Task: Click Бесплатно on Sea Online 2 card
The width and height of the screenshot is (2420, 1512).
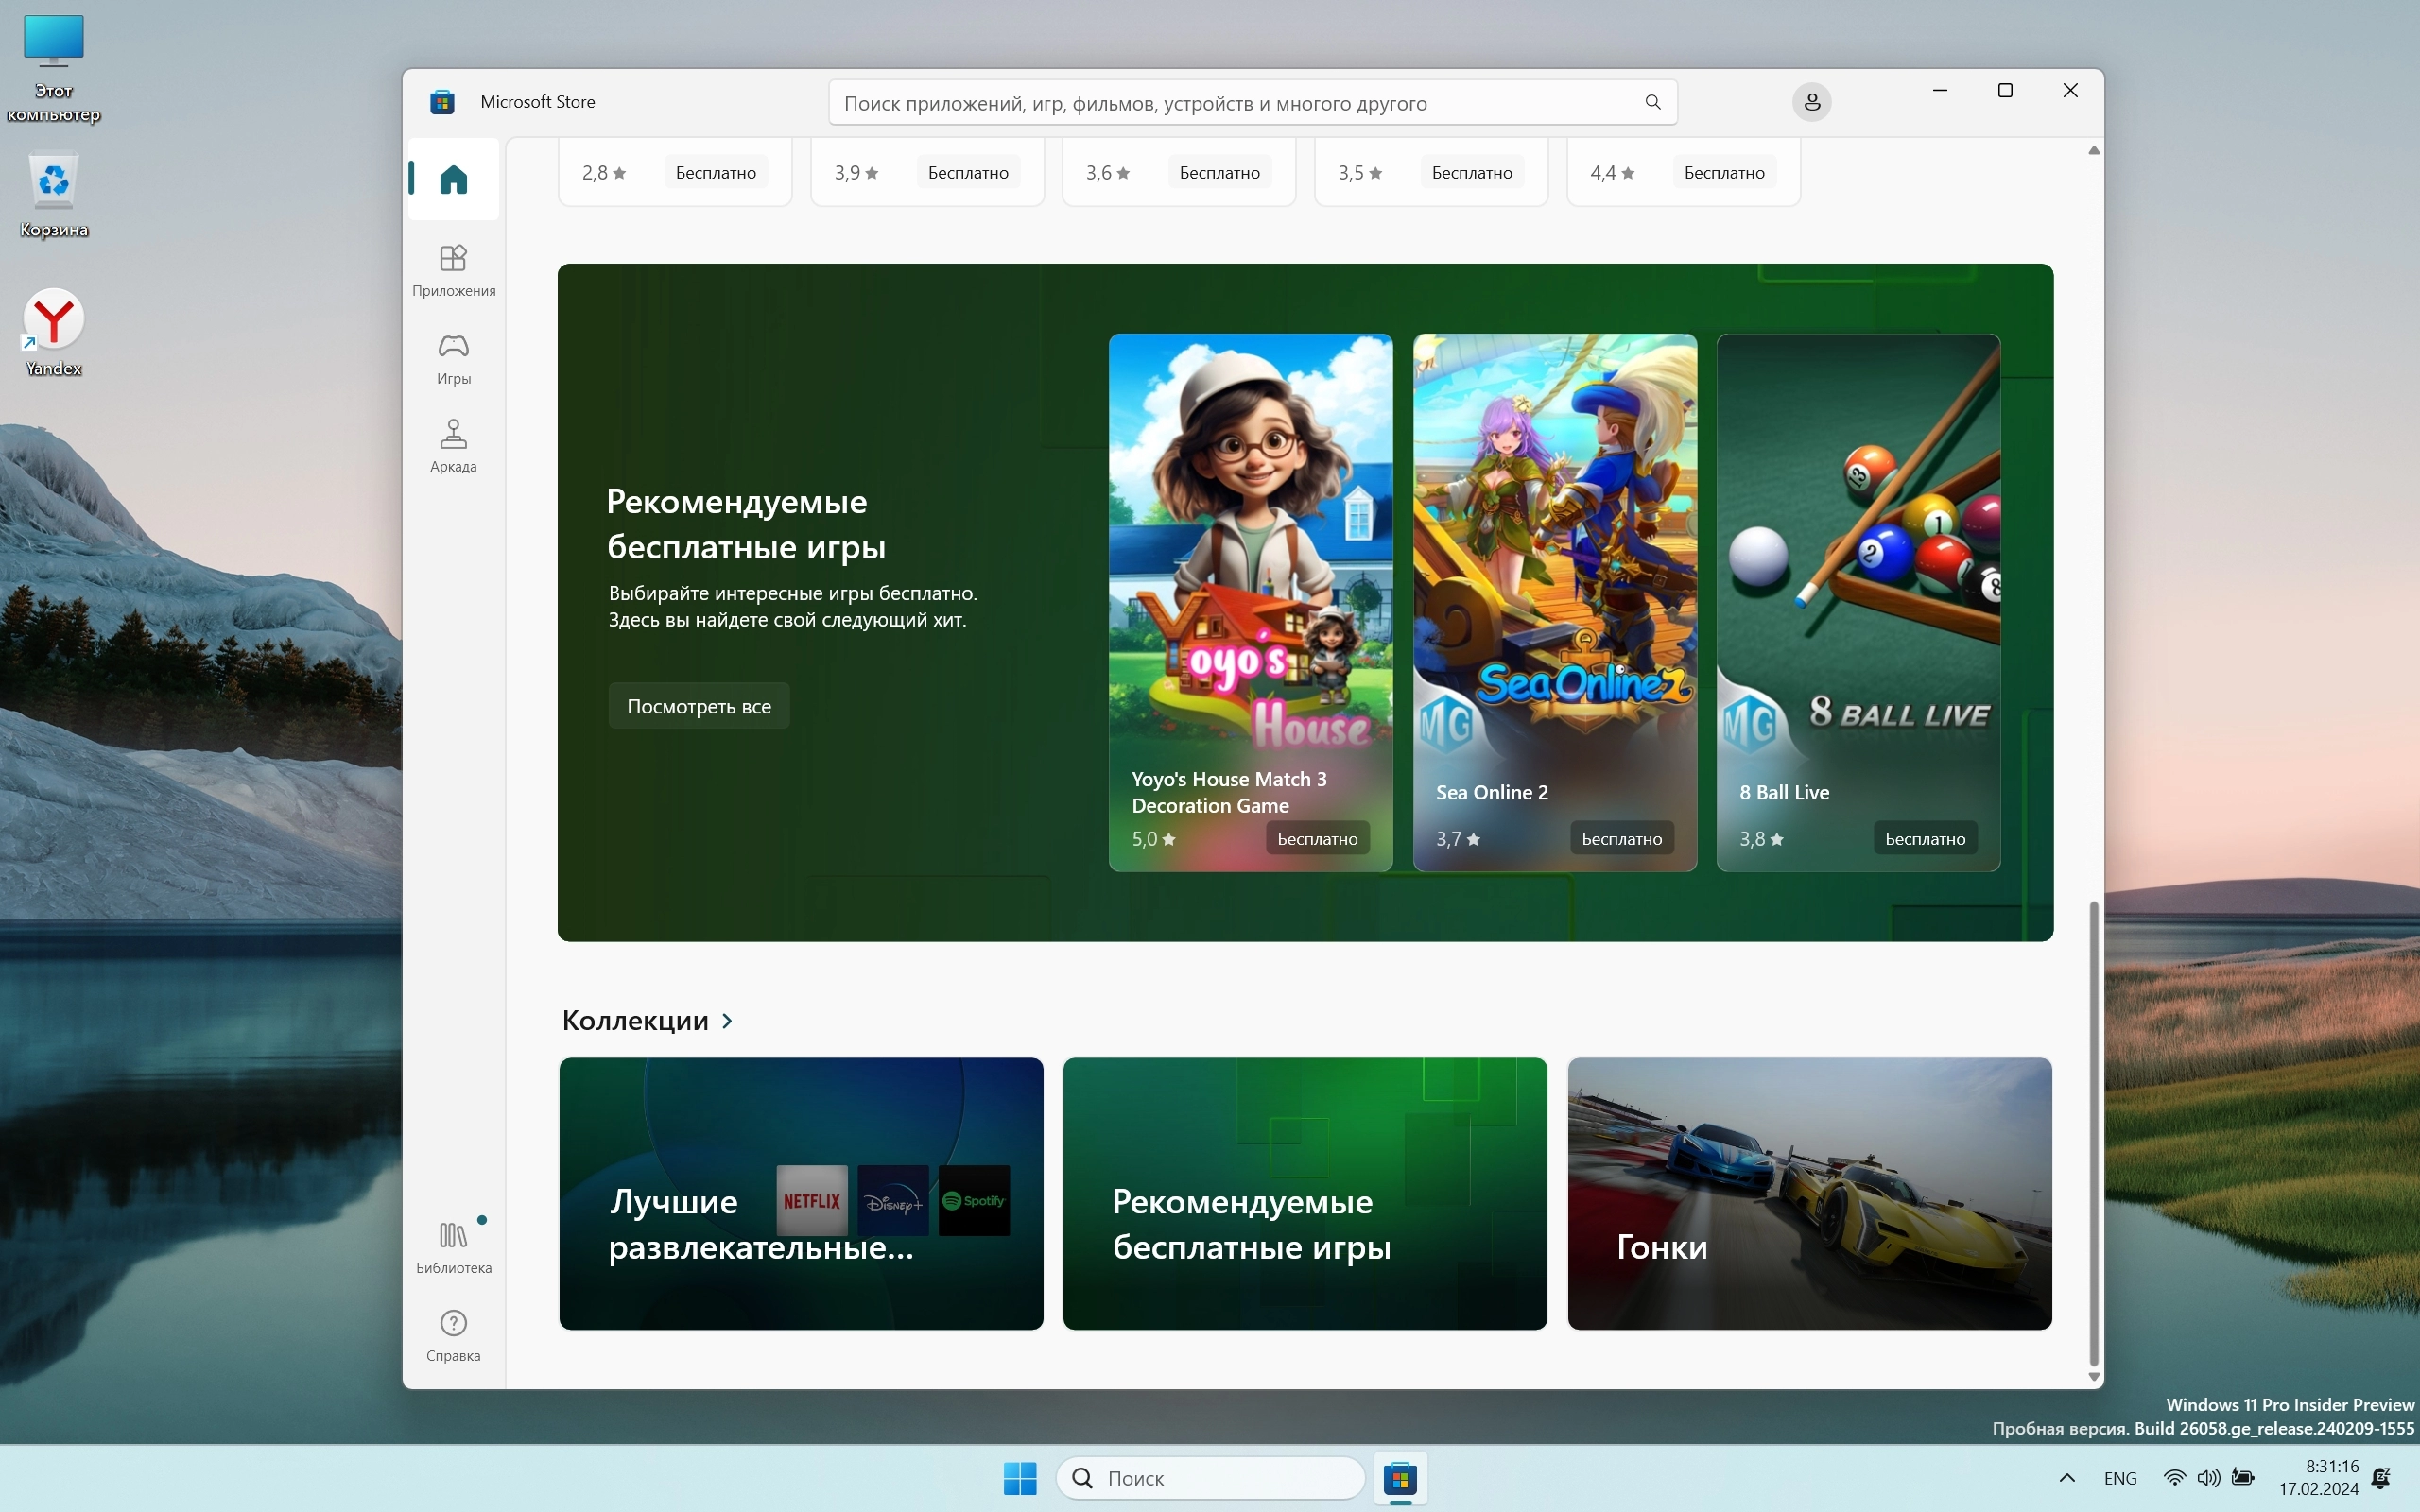Action: point(1621,838)
